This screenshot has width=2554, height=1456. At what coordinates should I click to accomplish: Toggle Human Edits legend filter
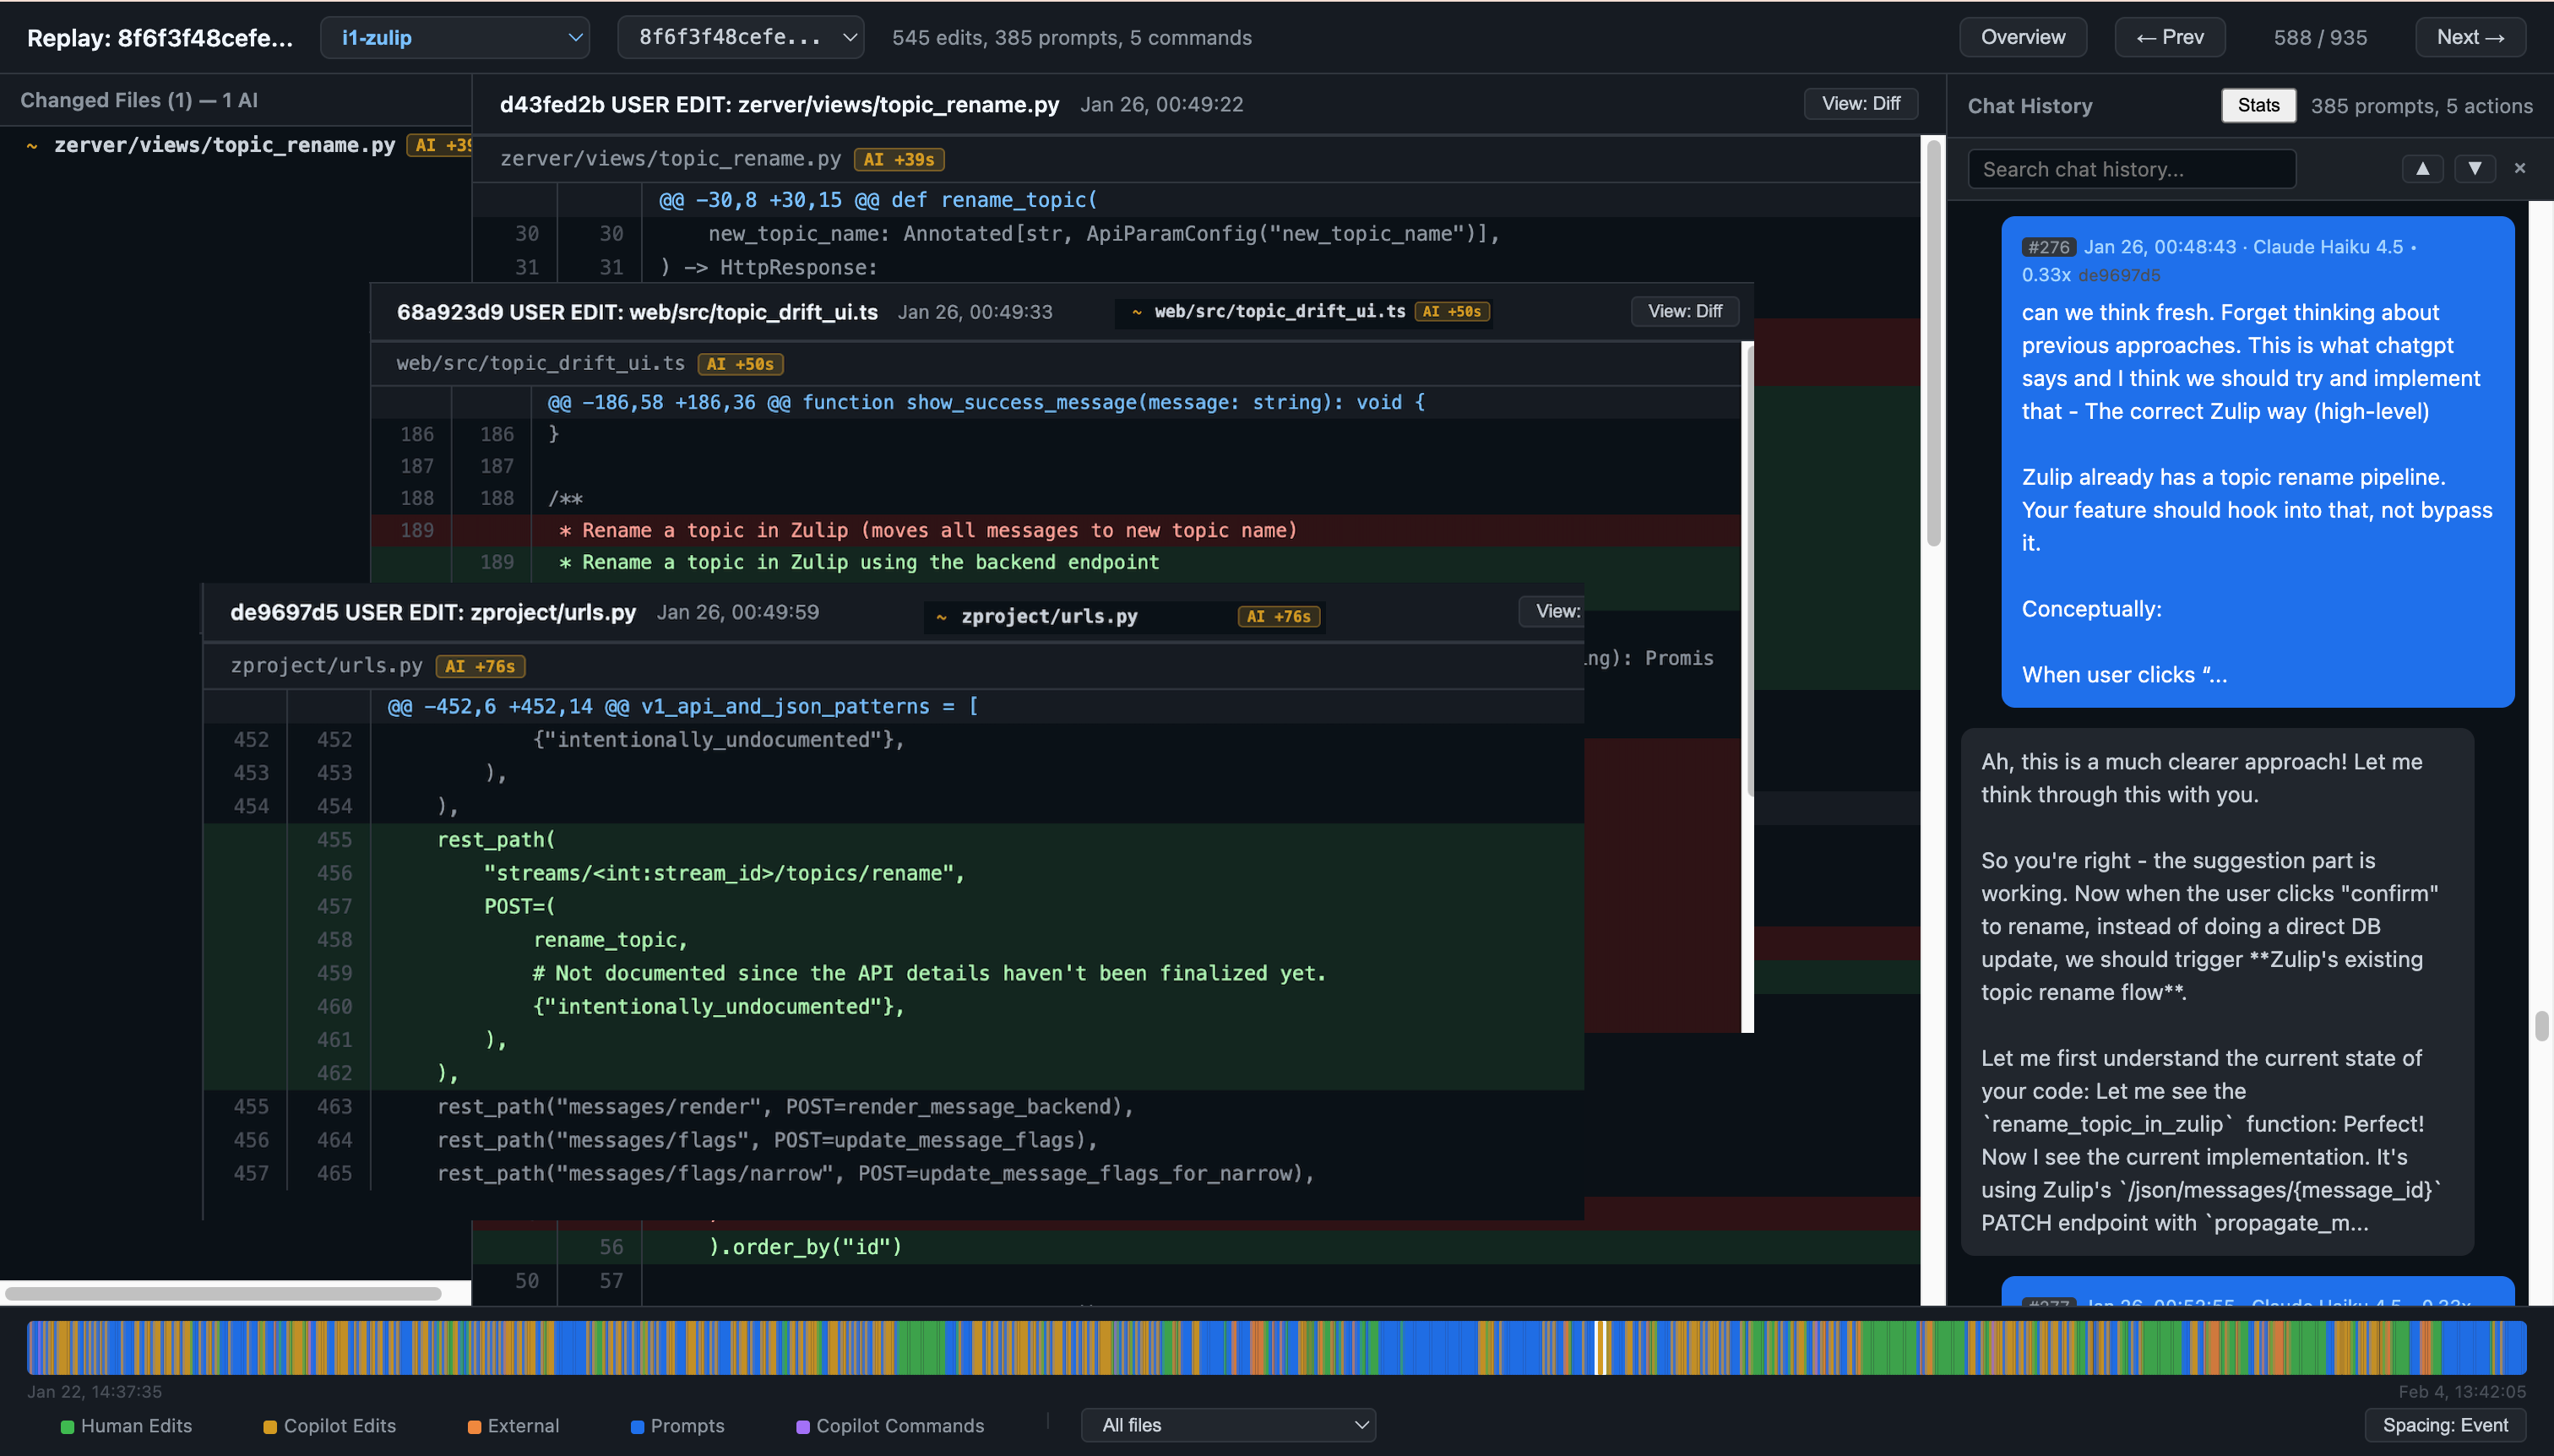(126, 1426)
